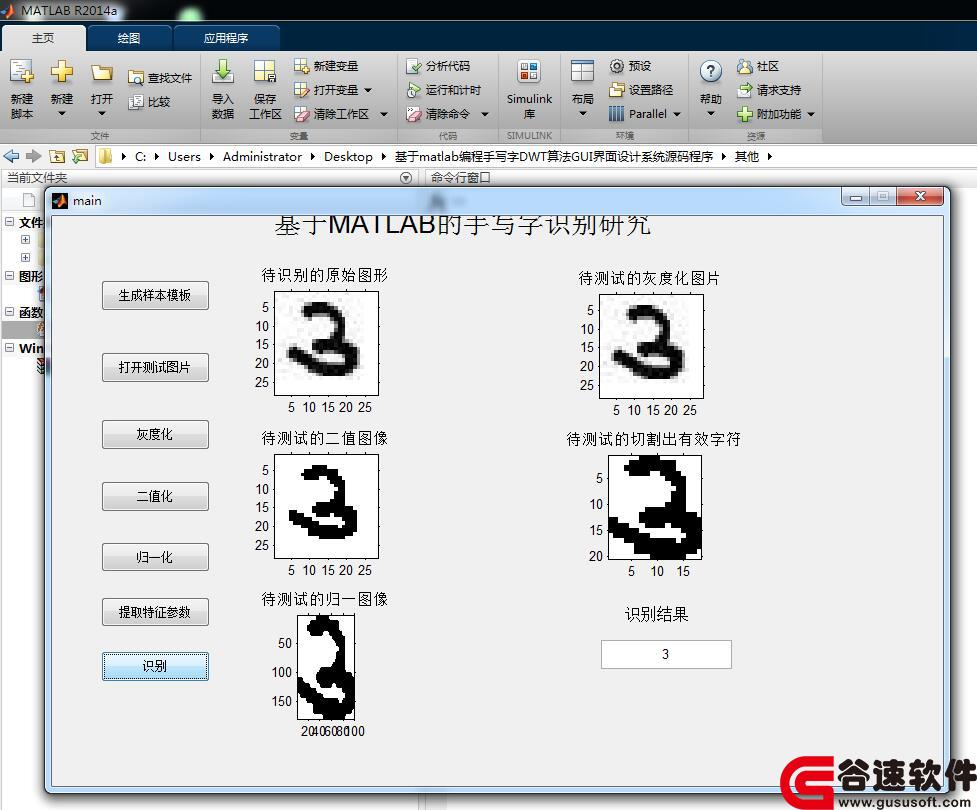Go forward with the right arrow icon
The image size is (977, 810).
[34, 156]
